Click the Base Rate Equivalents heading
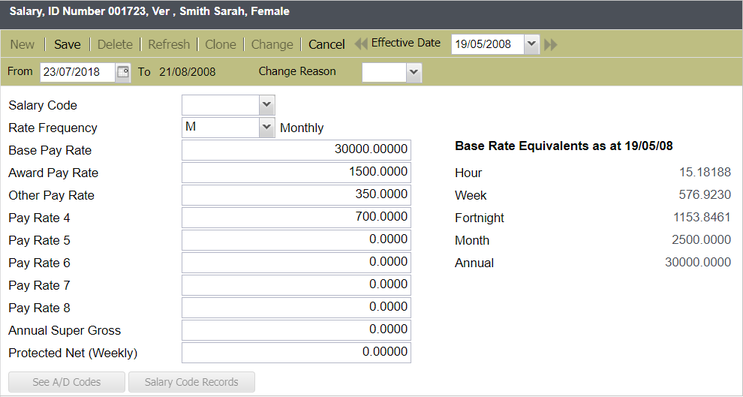Image resolution: width=743 pixels, height=397 pixels. click(564, 146)
